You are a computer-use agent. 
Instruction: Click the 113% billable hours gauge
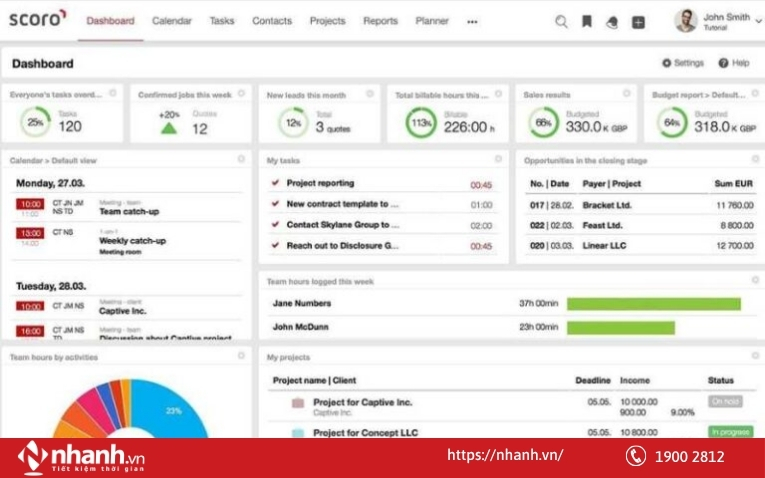point(421,123)
